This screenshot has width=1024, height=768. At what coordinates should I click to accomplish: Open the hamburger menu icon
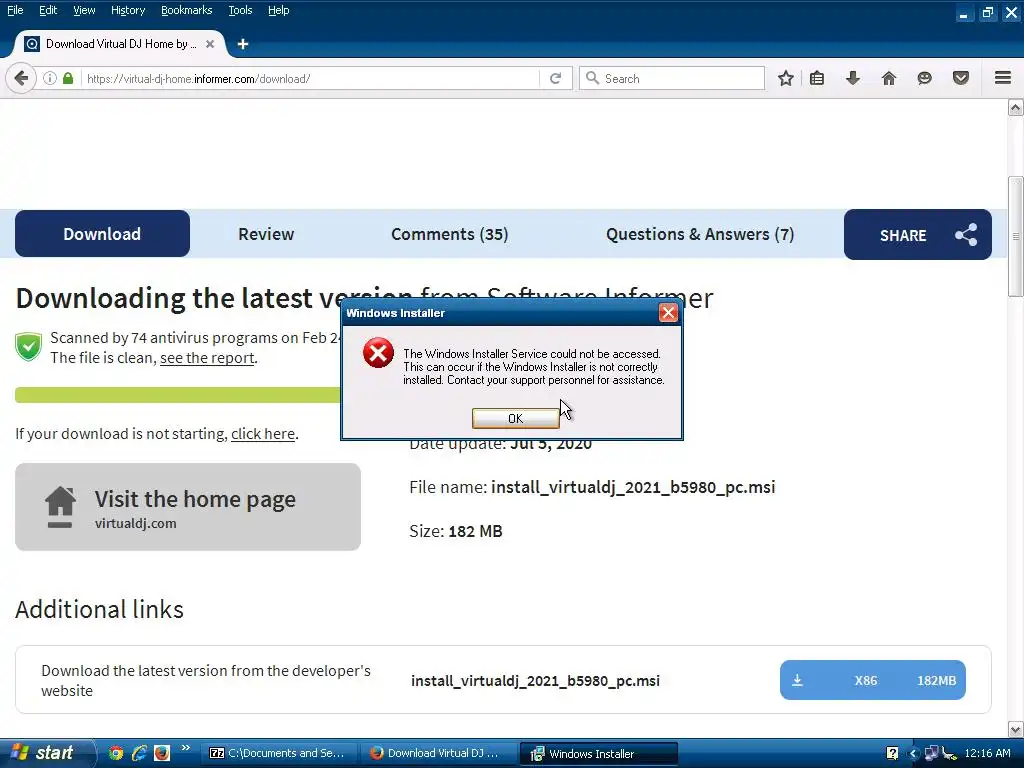pos(1003,78)
